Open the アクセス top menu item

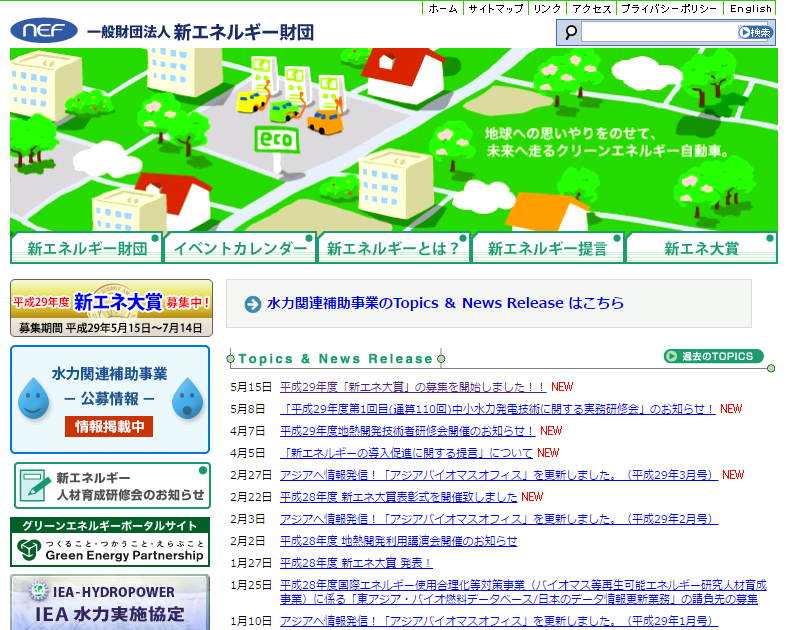point(592,9)
